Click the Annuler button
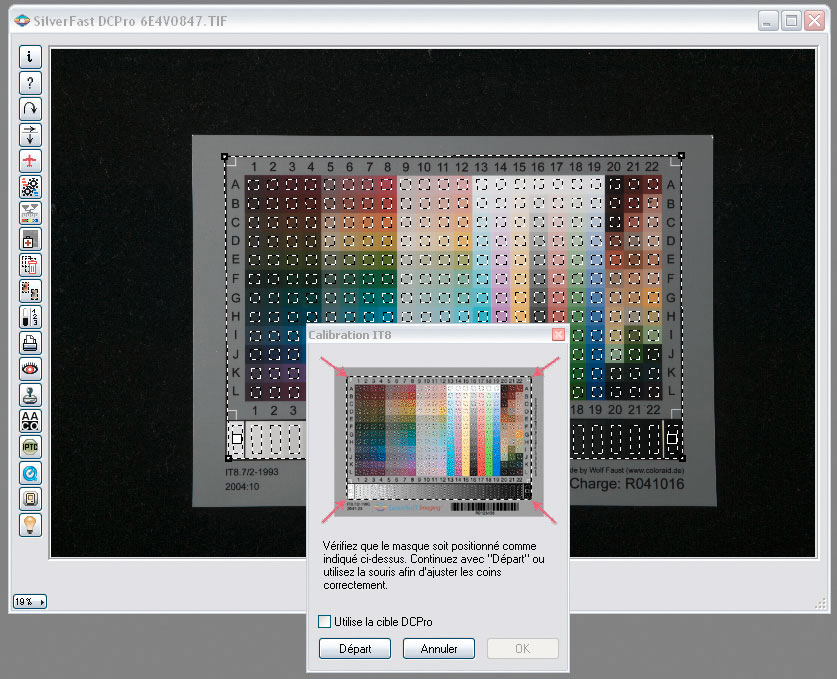 (439, 649)
